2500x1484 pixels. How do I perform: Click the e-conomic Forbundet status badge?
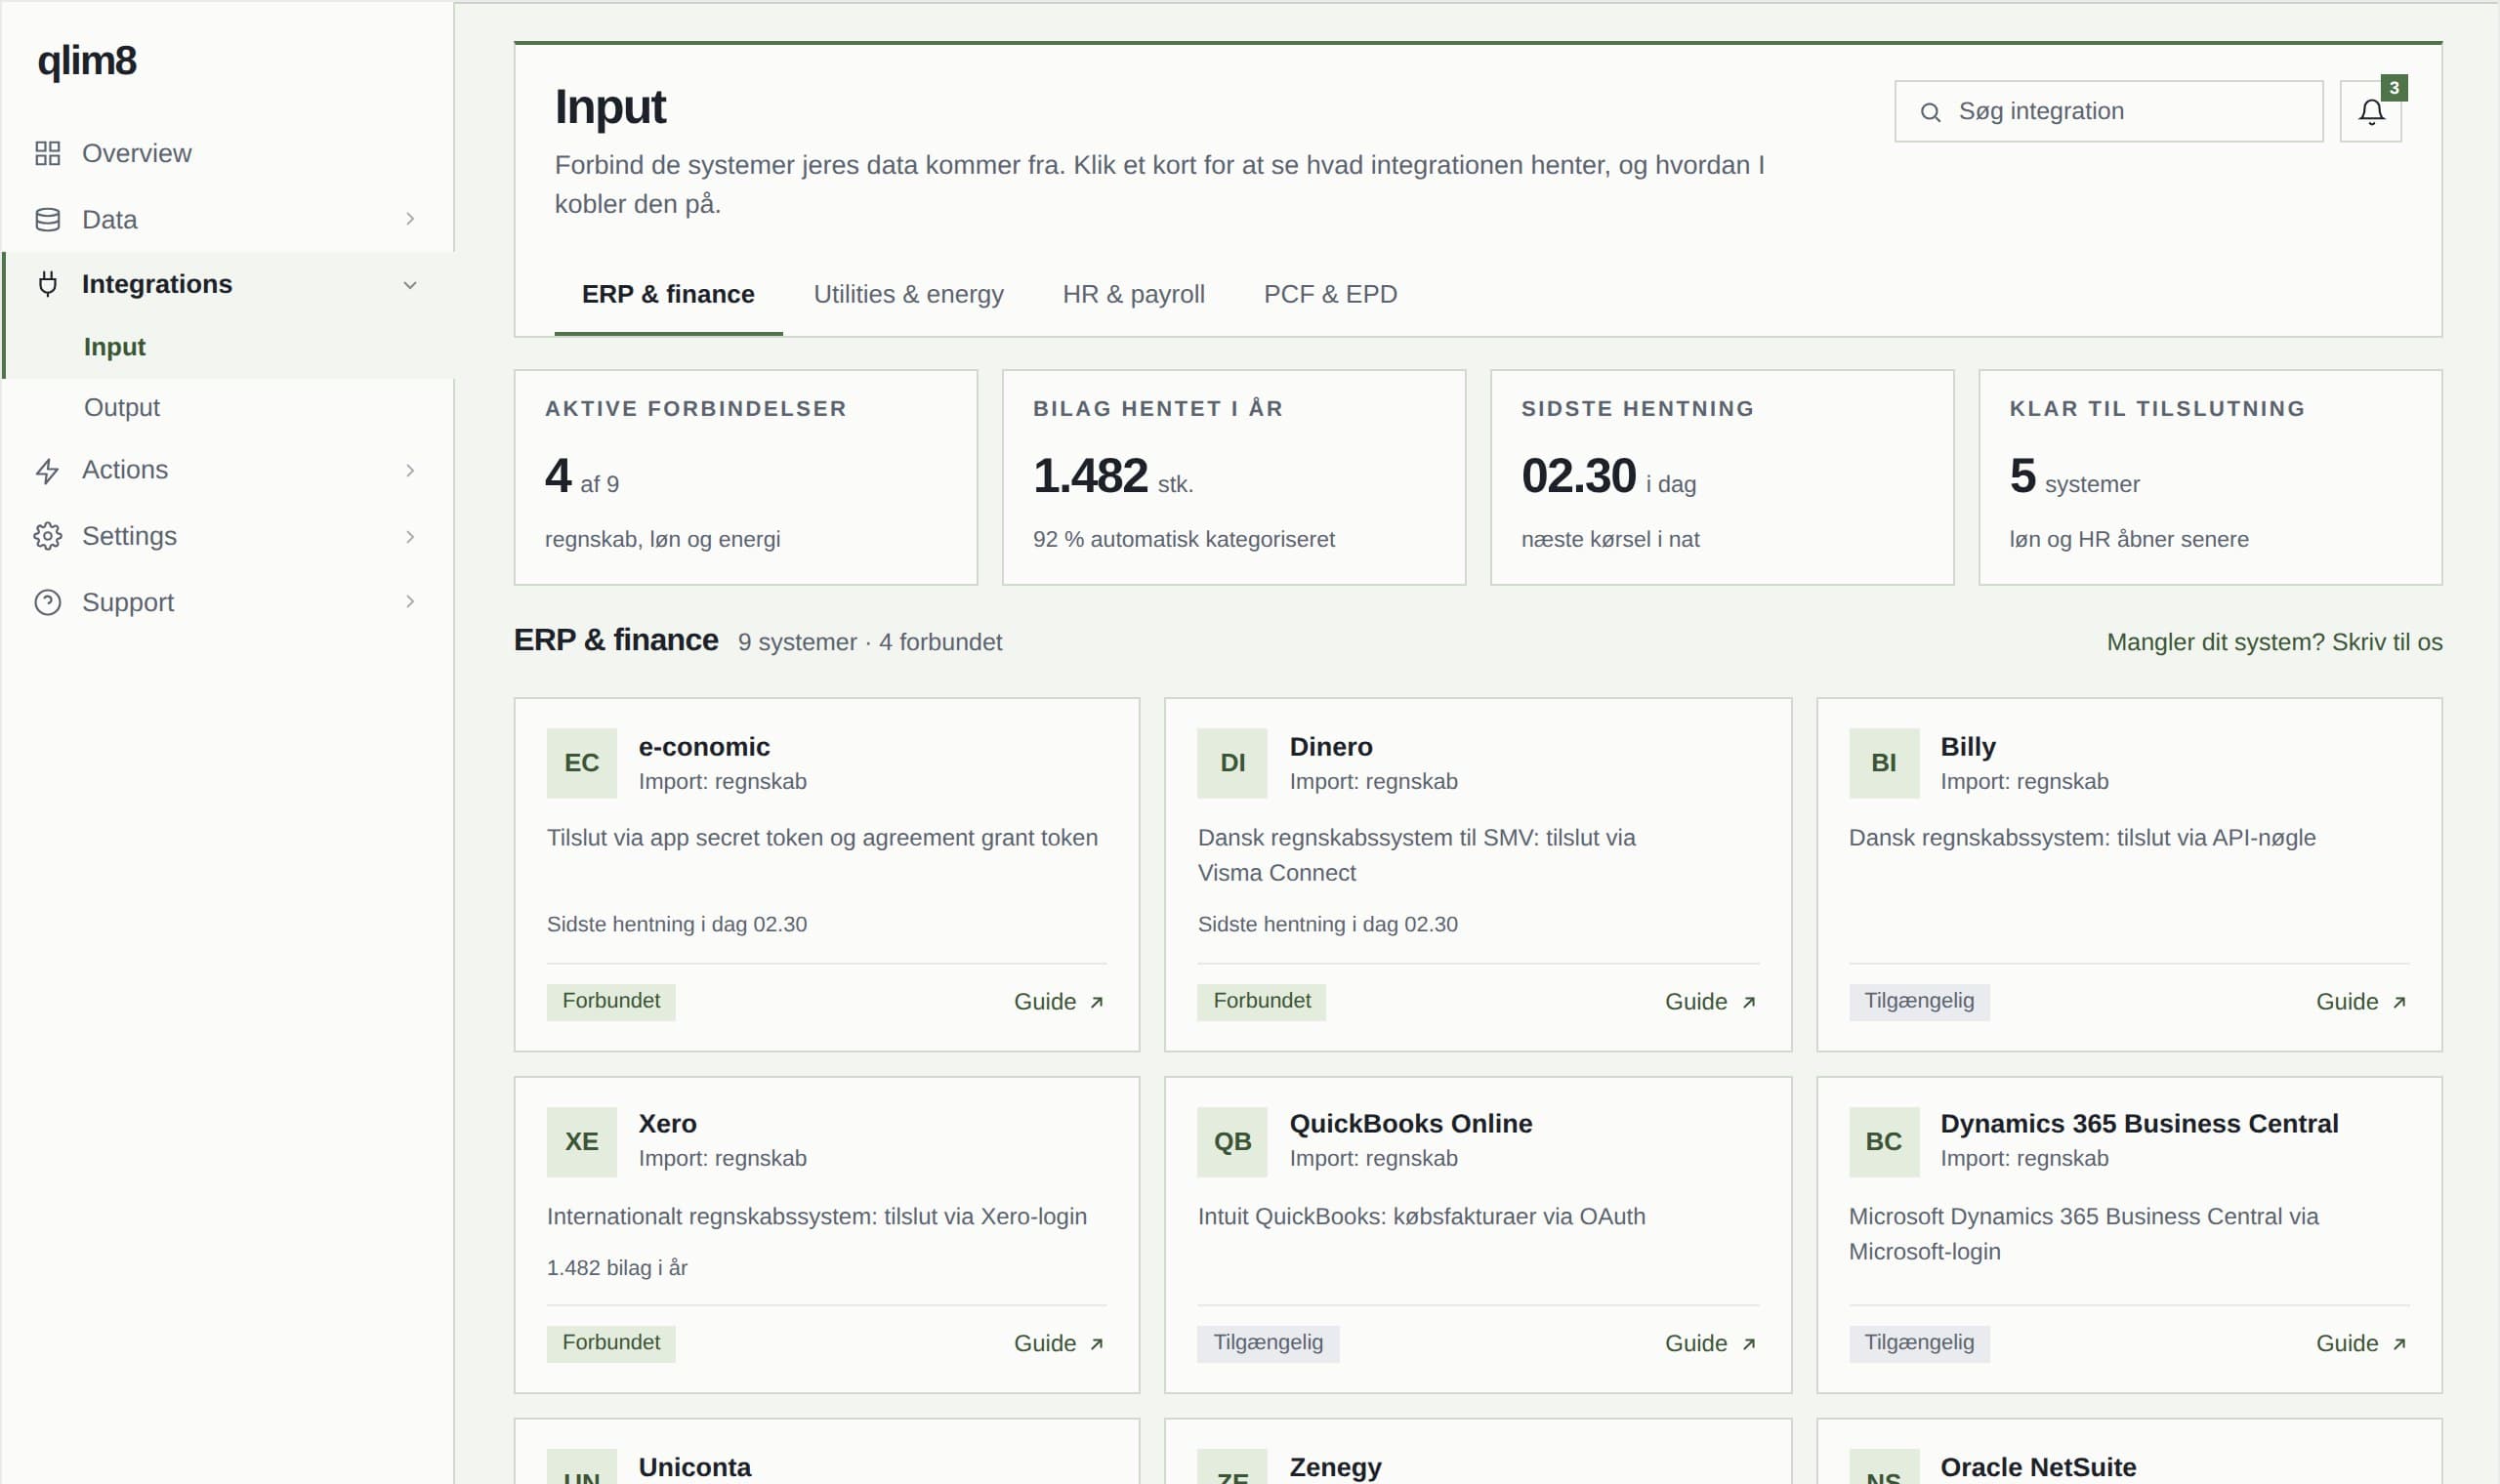click(x=611, y=1001)
